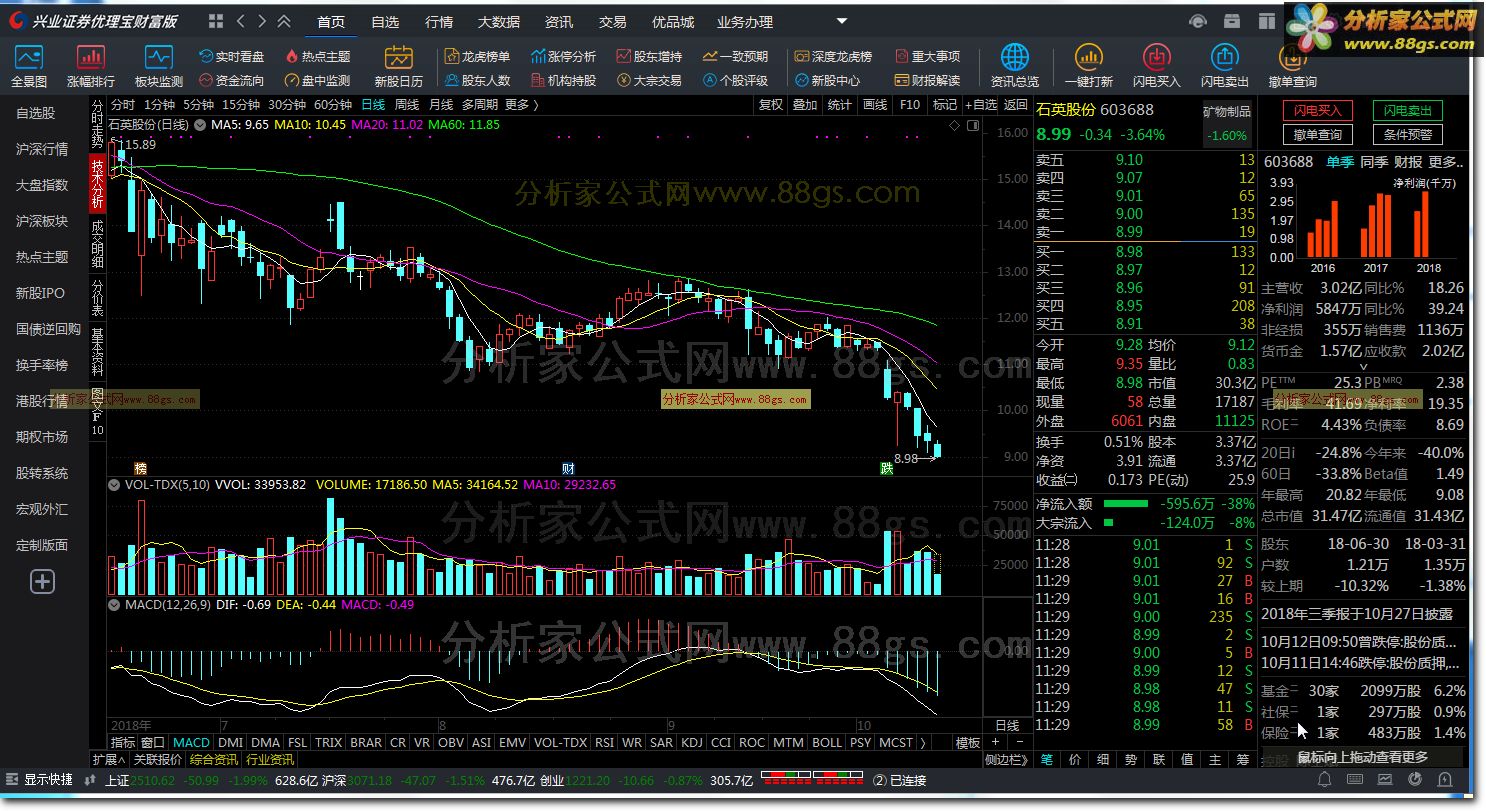1486x811 pixels.
Task: Open 个股评级 stock ratings
Action: tap(735, 81)
